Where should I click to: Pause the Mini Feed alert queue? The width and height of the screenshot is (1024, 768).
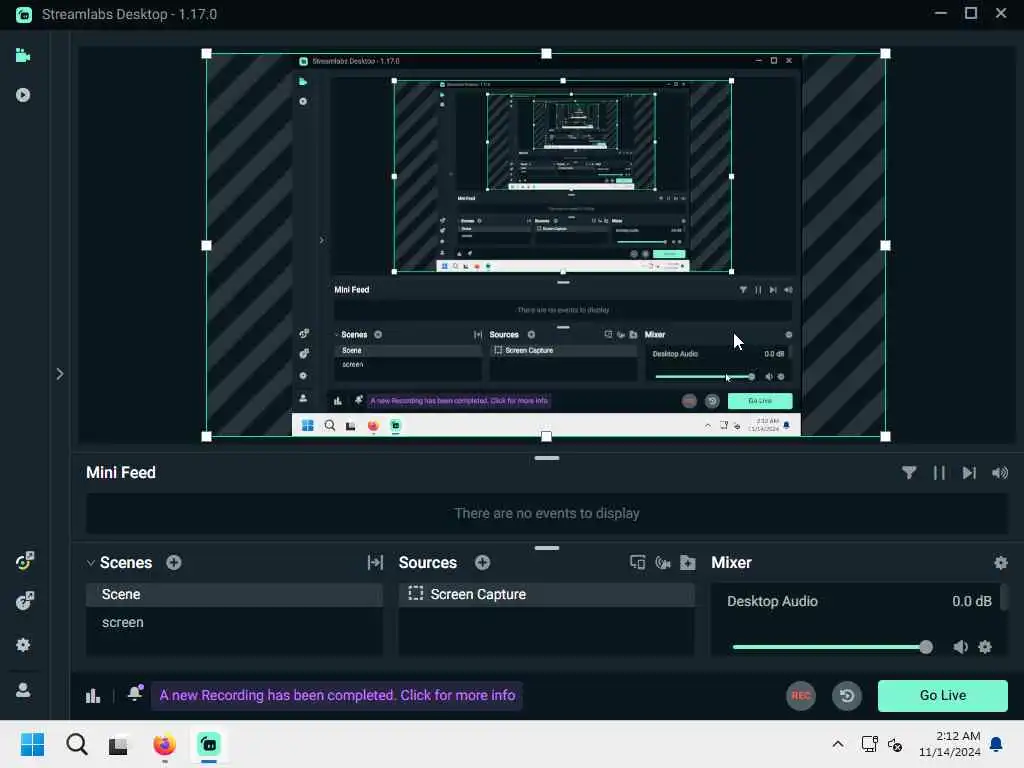click(939, 473)
